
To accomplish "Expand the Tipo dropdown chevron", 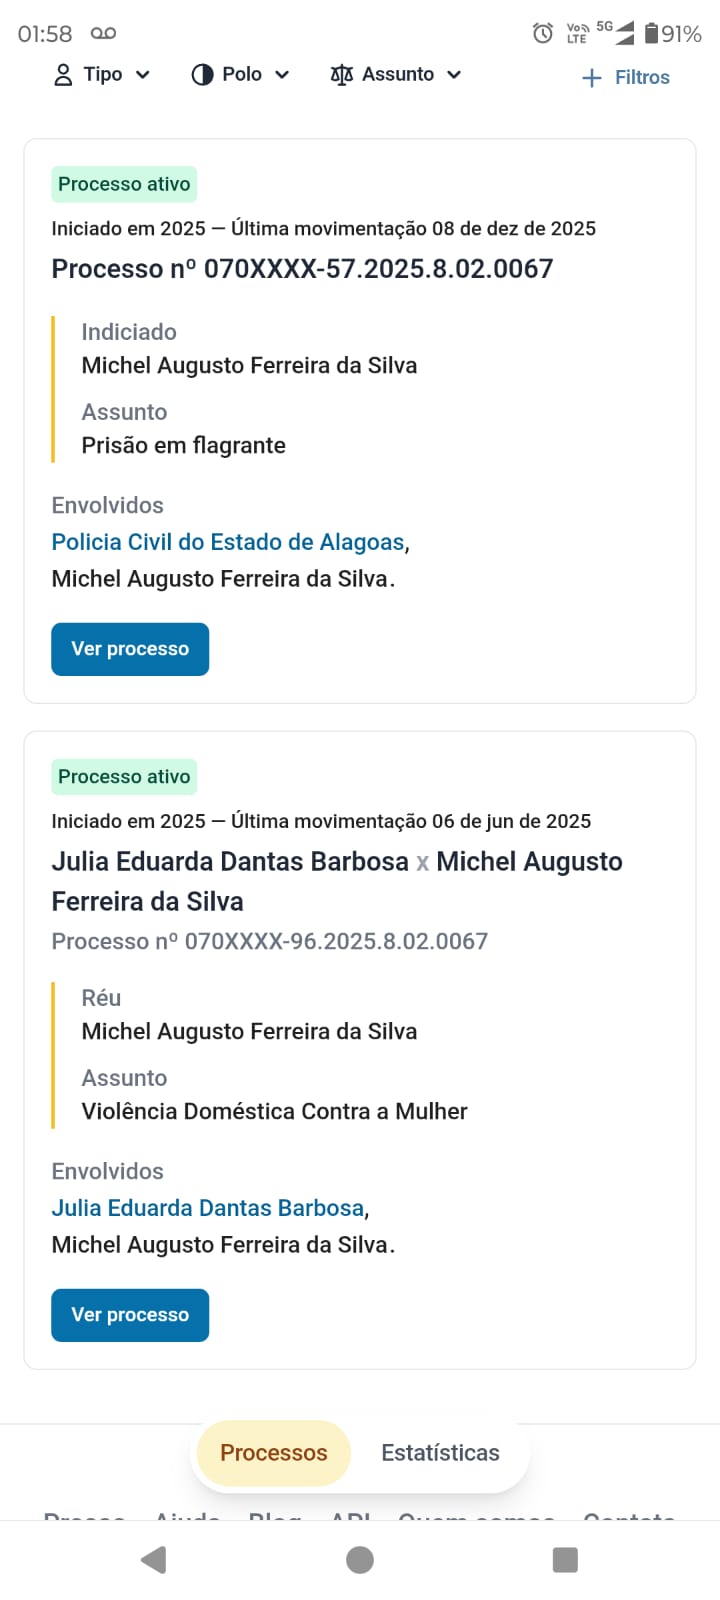I will click(143, 75).
